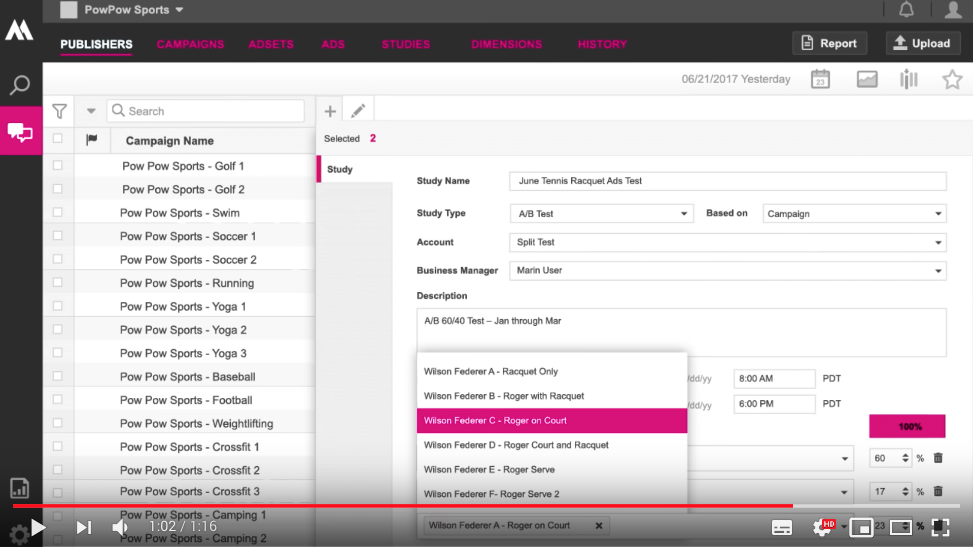The width and height of the screenshot is (973, 547).
Task: Delete the 17 percent group with trash icon
Action: pos(938,491)
